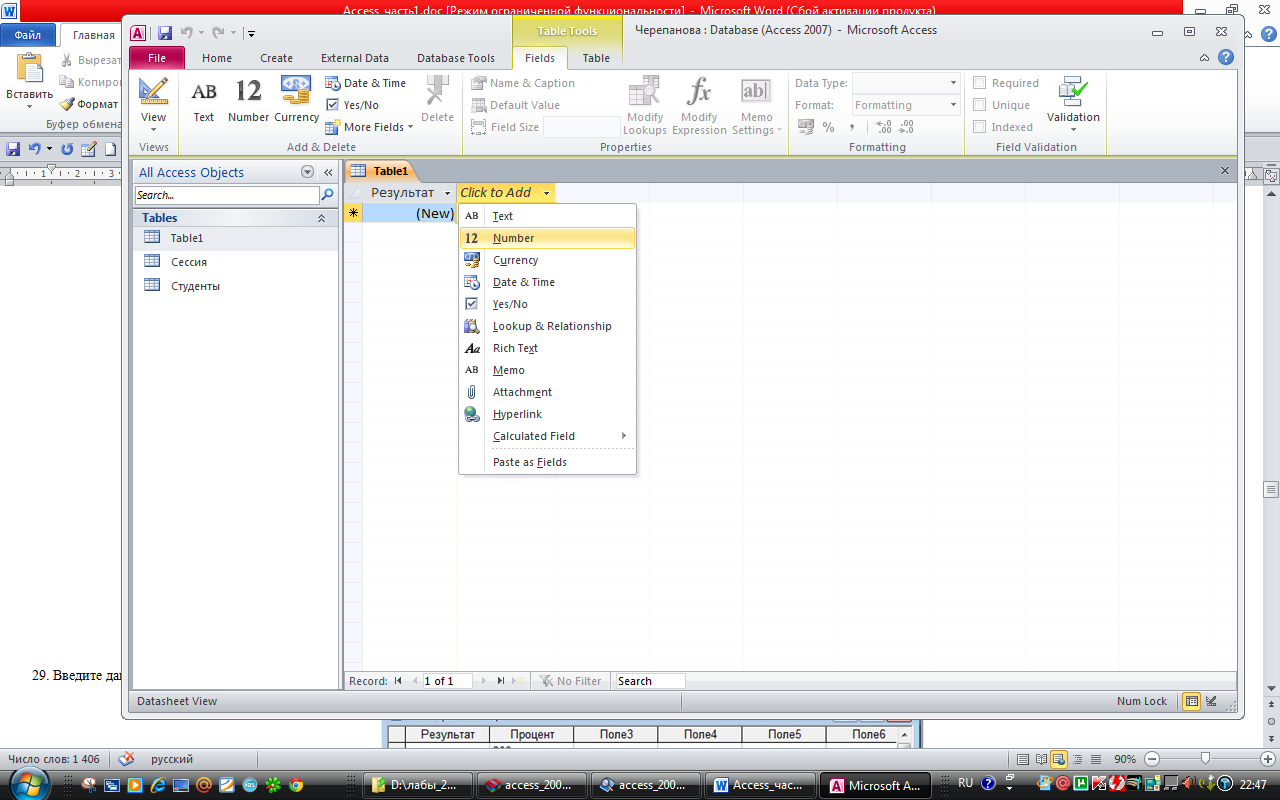Collapse the navigation pane with the double chevron
The height and width of the screenshot is (800, 1280).
(328, 172)
